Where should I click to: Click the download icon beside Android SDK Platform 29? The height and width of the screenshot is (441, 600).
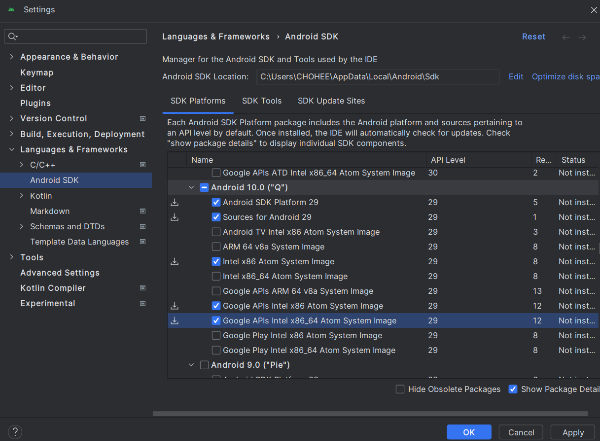click(x=174, y=202)
